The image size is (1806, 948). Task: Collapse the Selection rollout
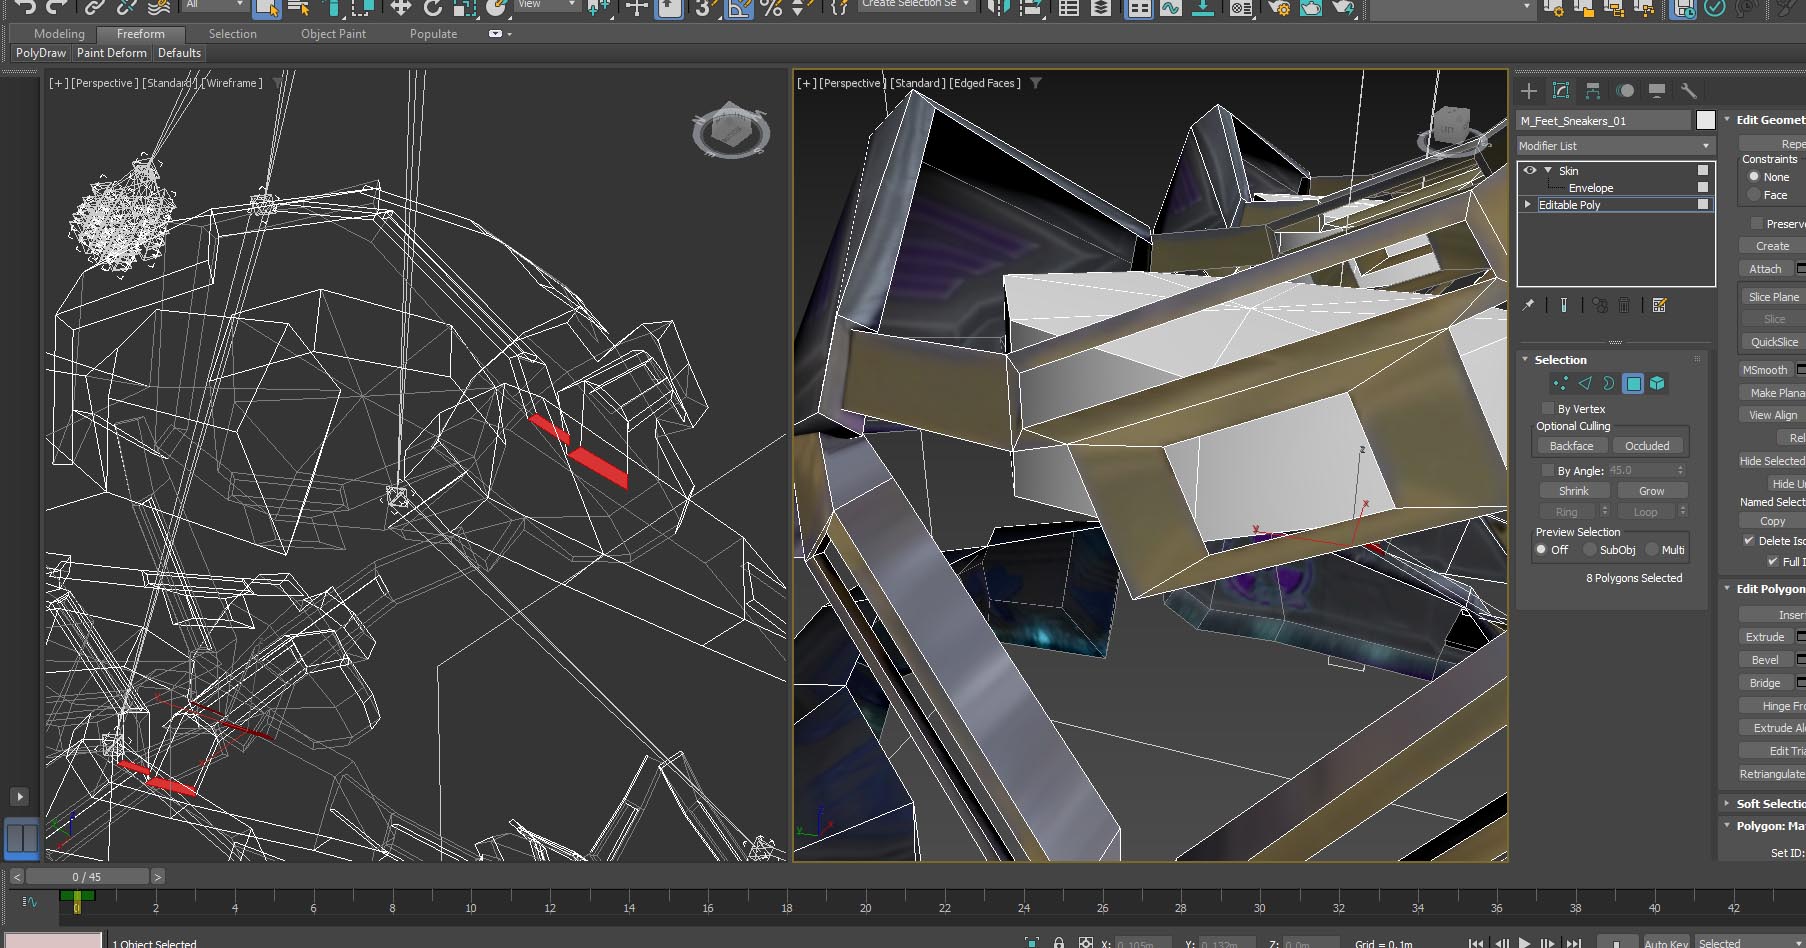pos(1525,360)
